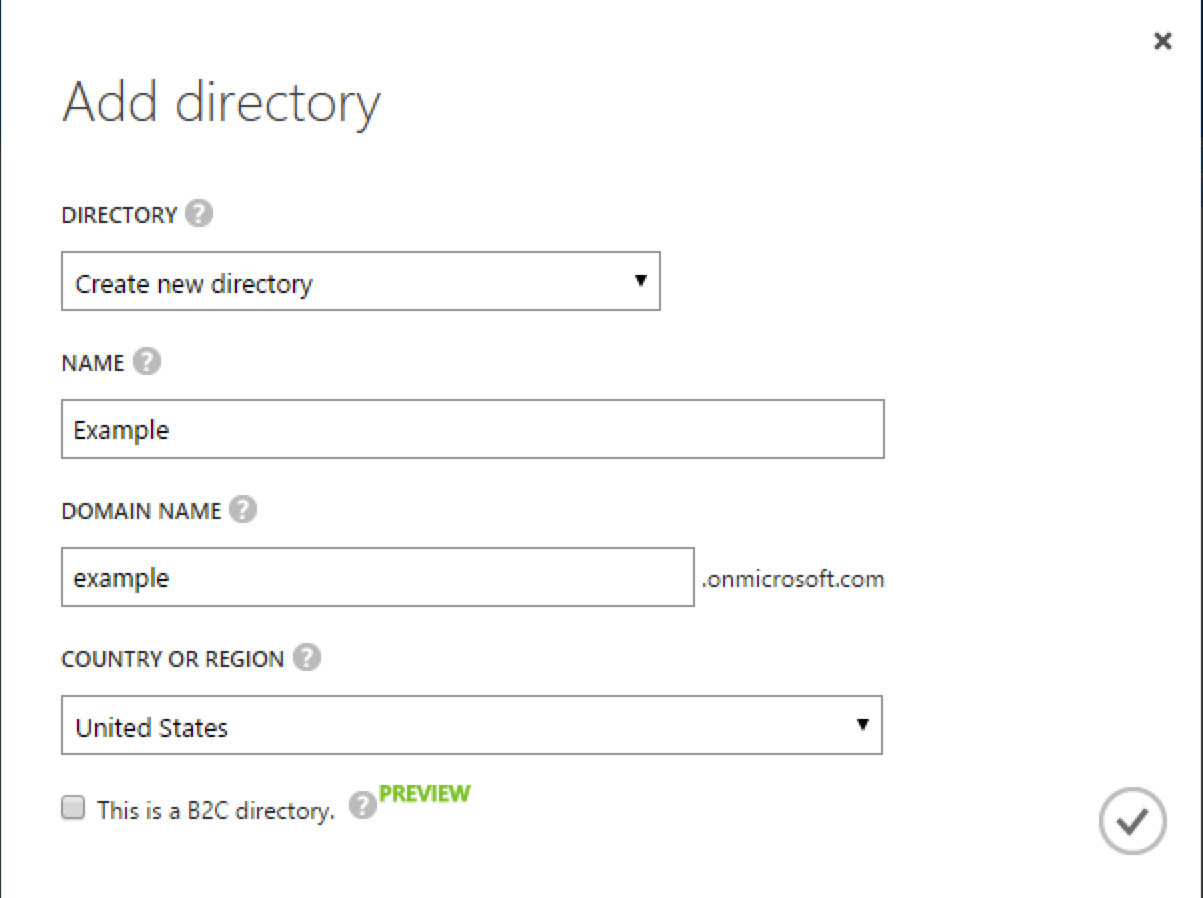Image resolution: width=1203 pixels, height=898 pixels.
Task: Confirm with the checkmark complete button
Action: tap(1132, 821)
